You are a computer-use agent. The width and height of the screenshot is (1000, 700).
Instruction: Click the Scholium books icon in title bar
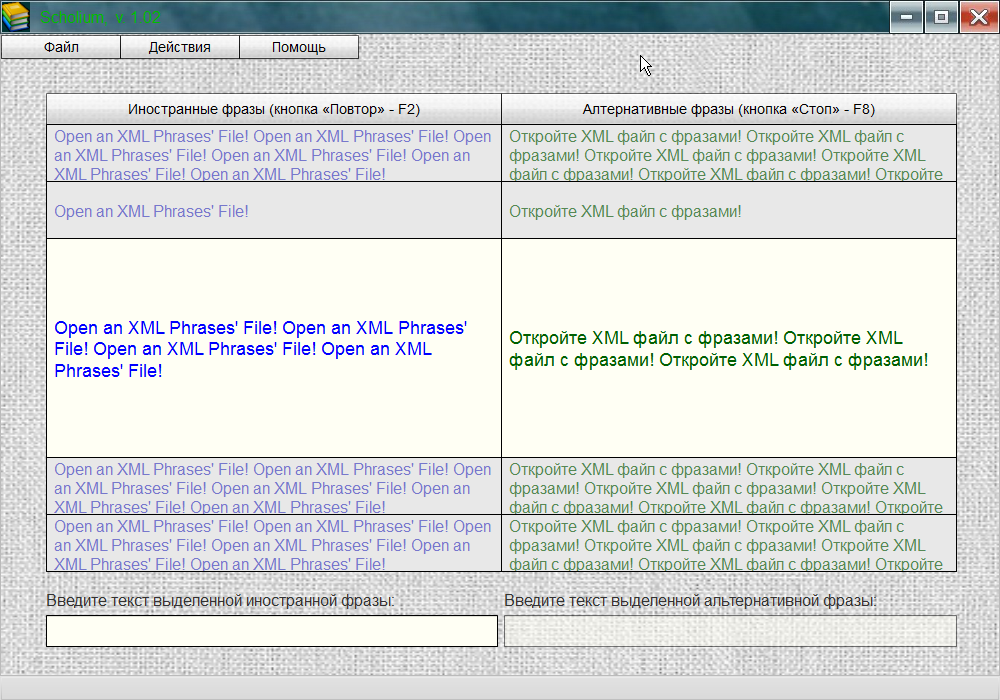(x=16, y=17)
